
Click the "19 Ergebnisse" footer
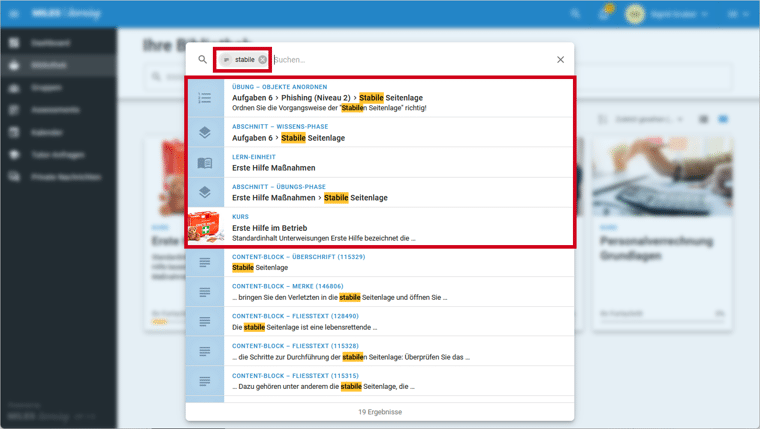pyautogui.click(x=380, y=411)
